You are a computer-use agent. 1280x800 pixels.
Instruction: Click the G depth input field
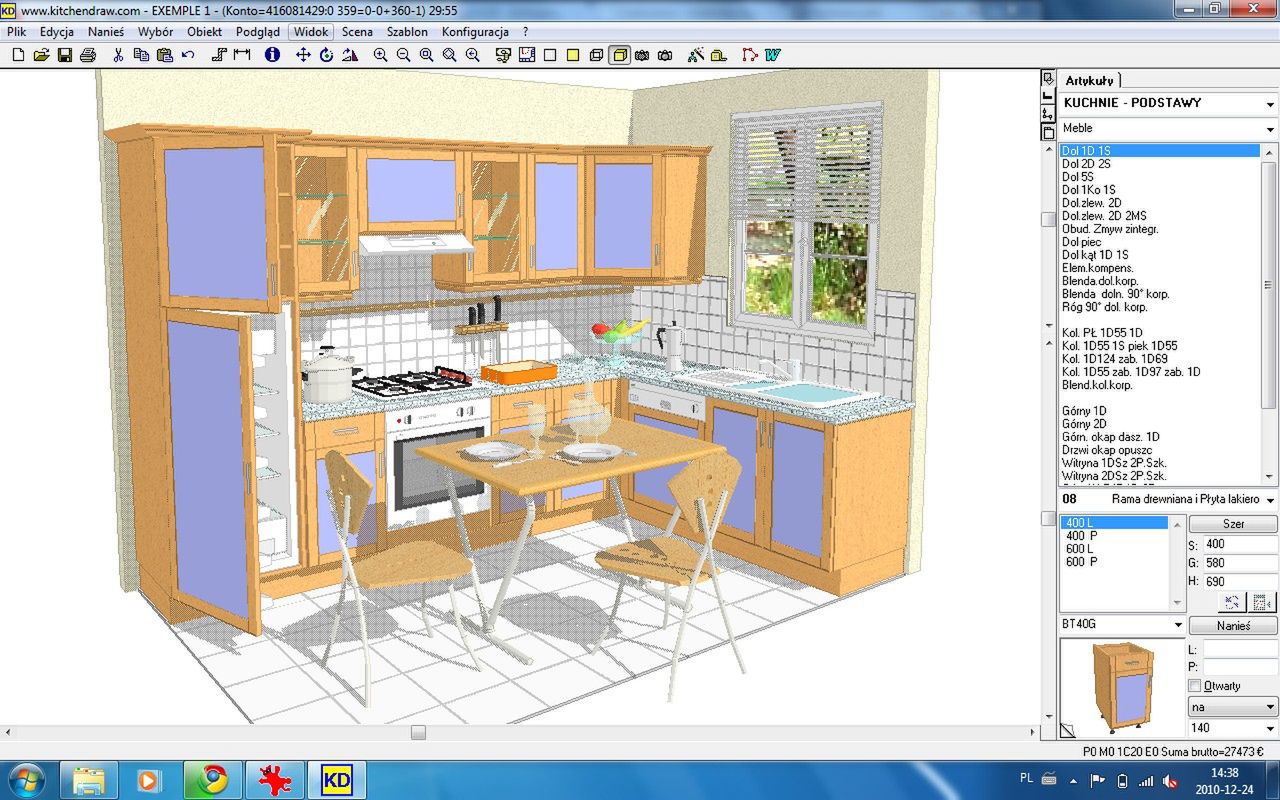point(1238,563)
